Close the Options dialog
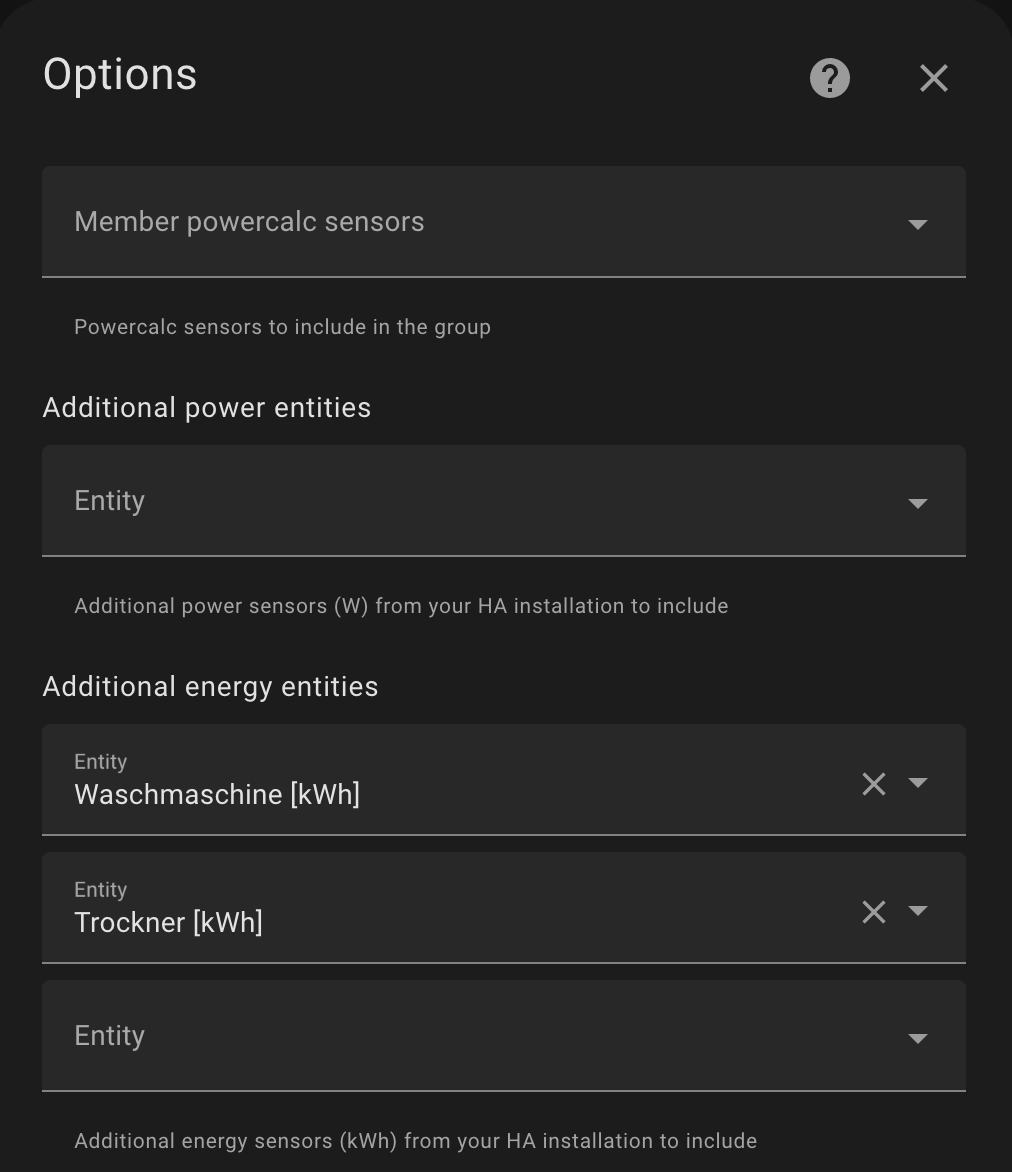This screenshot has height=1172, width=1012. [x=933, y=78]
